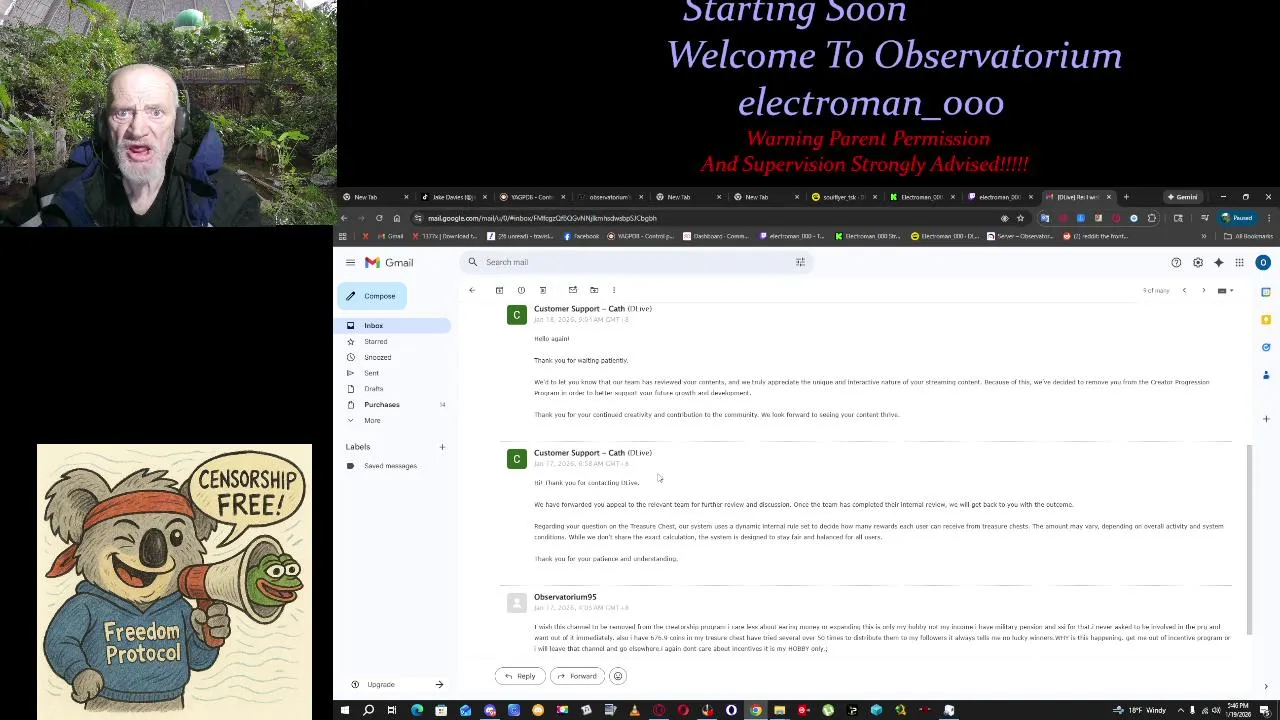The width and height of the screenshot is (1280, 720).
Task: Open Windows taskbar search
Action: pos(368,710)
